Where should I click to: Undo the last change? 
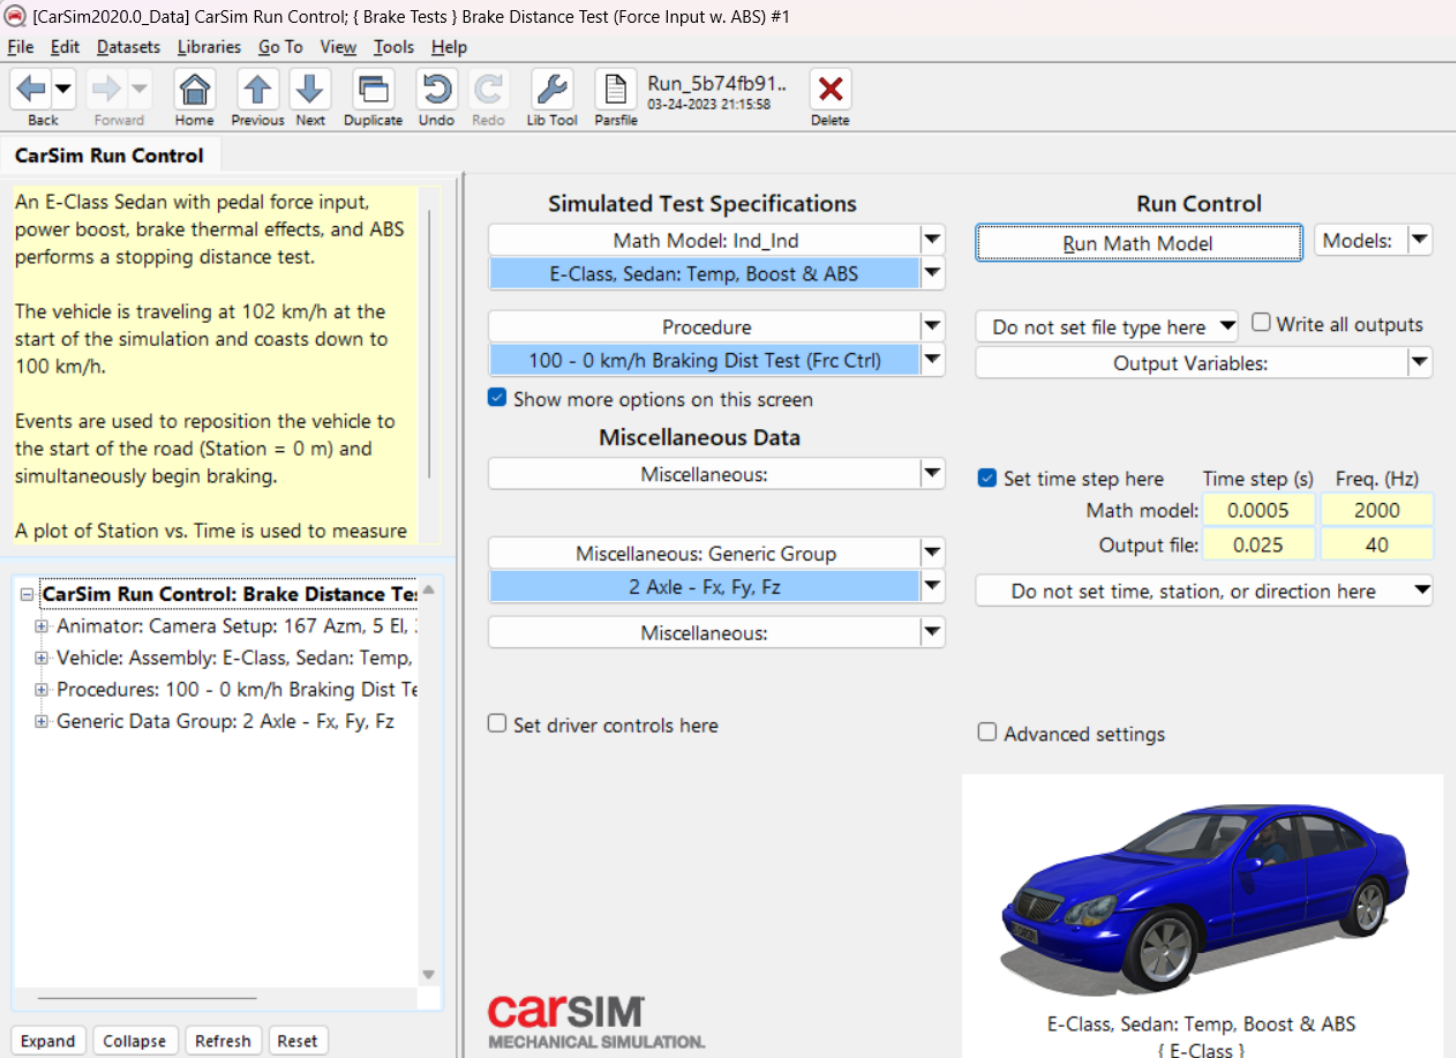click(436, 90)
